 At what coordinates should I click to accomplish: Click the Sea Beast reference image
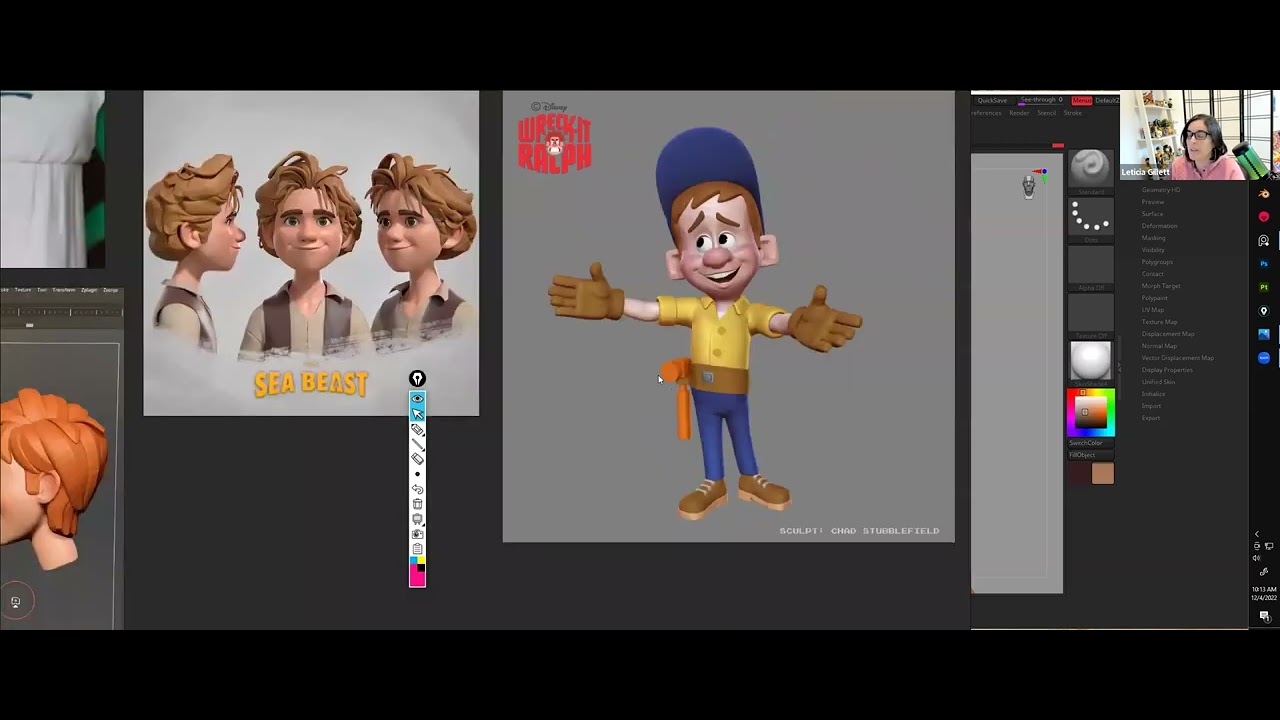[x=311, y=253]
